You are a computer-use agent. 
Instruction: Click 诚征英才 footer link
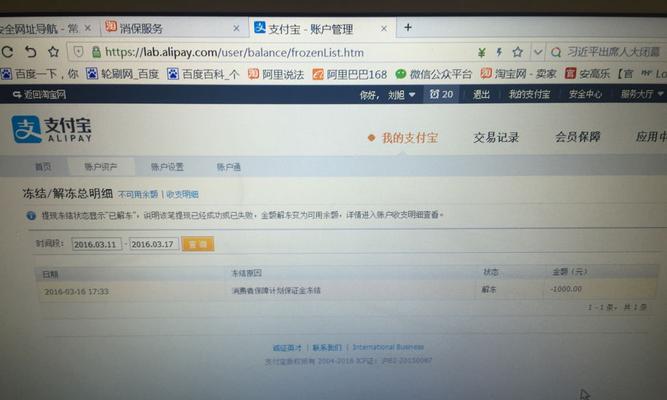tap(287, 348)
